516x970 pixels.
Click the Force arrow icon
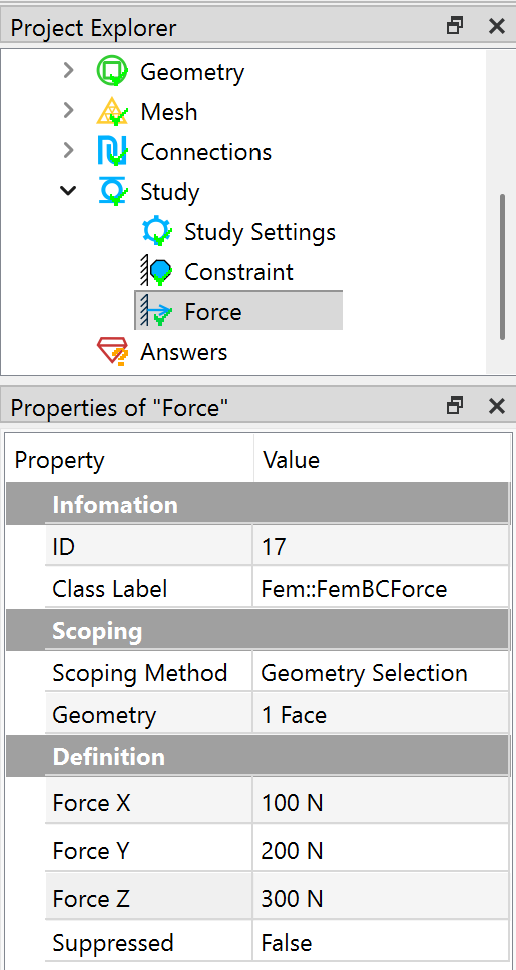[157, 311]
